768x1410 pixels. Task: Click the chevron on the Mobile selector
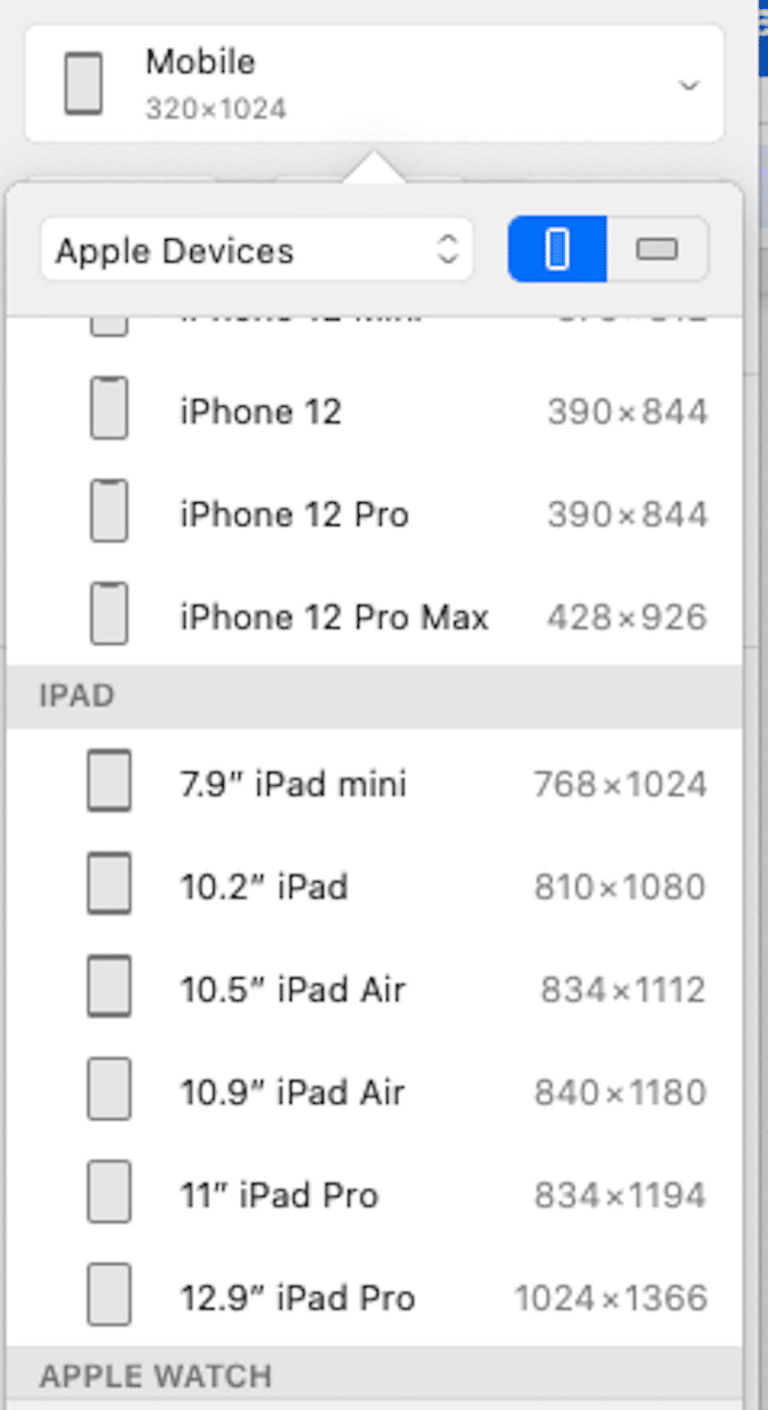click(688, 85)
